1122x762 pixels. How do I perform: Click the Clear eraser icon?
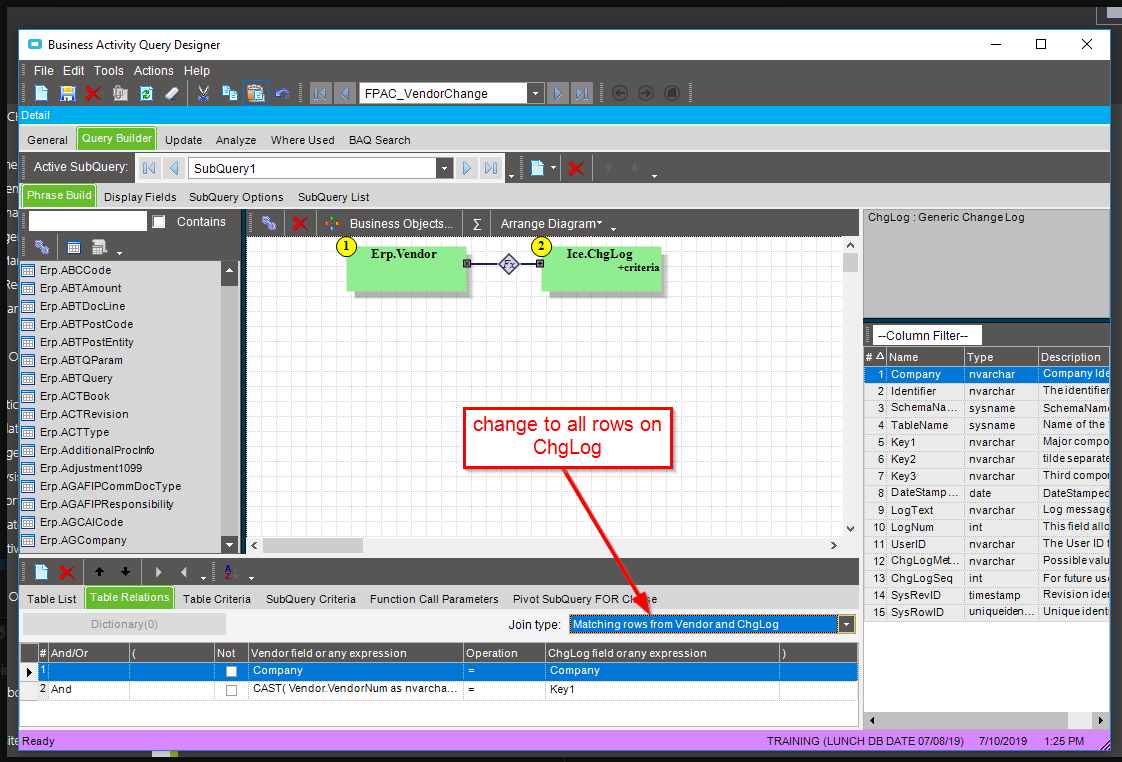coord(172,93)
